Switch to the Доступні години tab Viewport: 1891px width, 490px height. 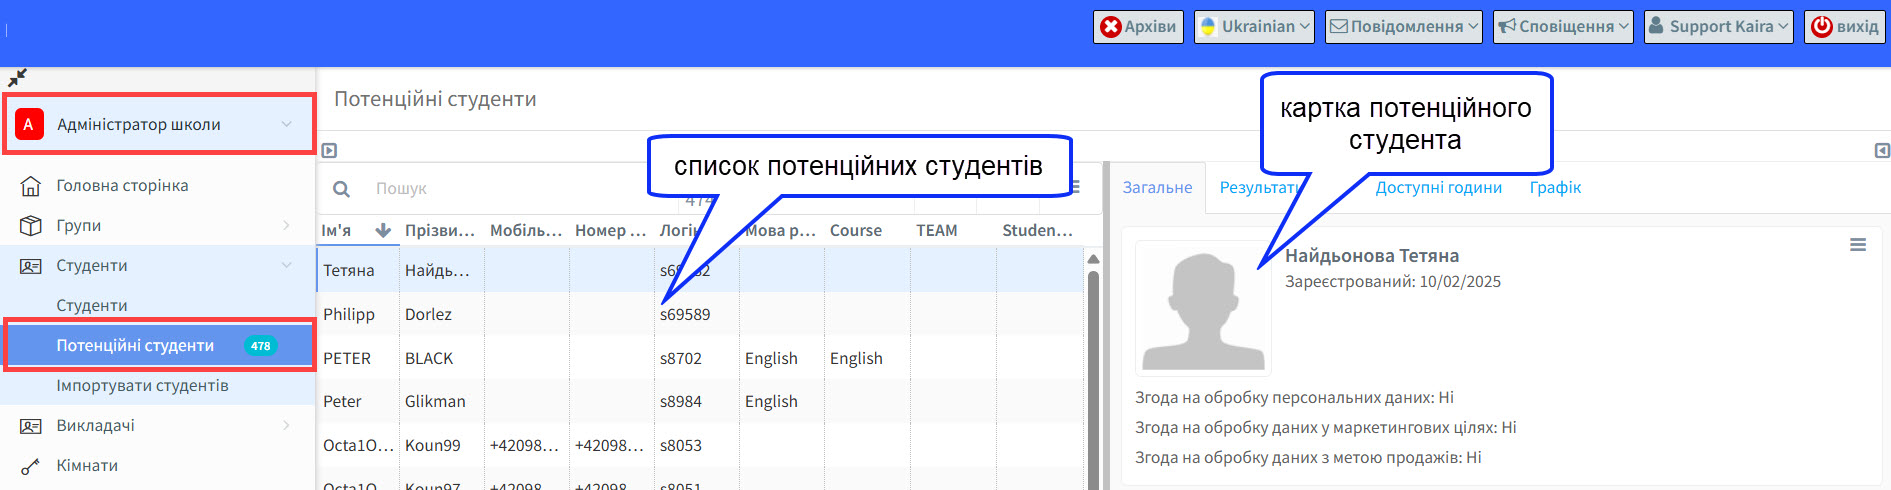1438,187
